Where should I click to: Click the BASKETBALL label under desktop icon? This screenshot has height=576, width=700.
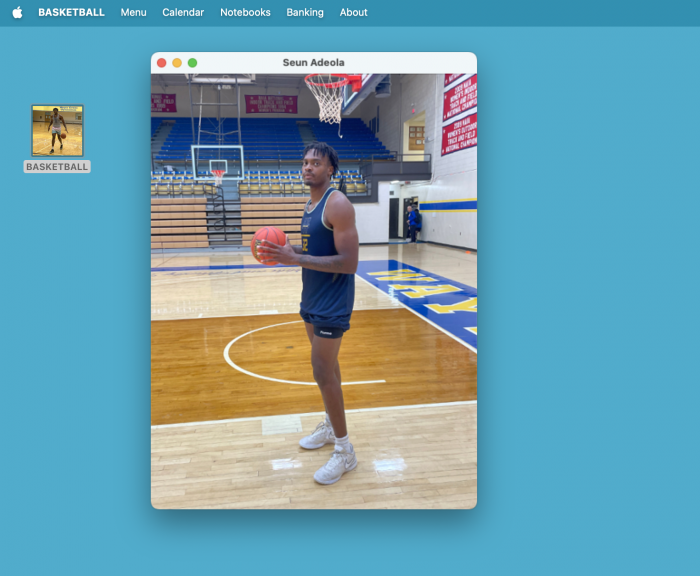57,167
